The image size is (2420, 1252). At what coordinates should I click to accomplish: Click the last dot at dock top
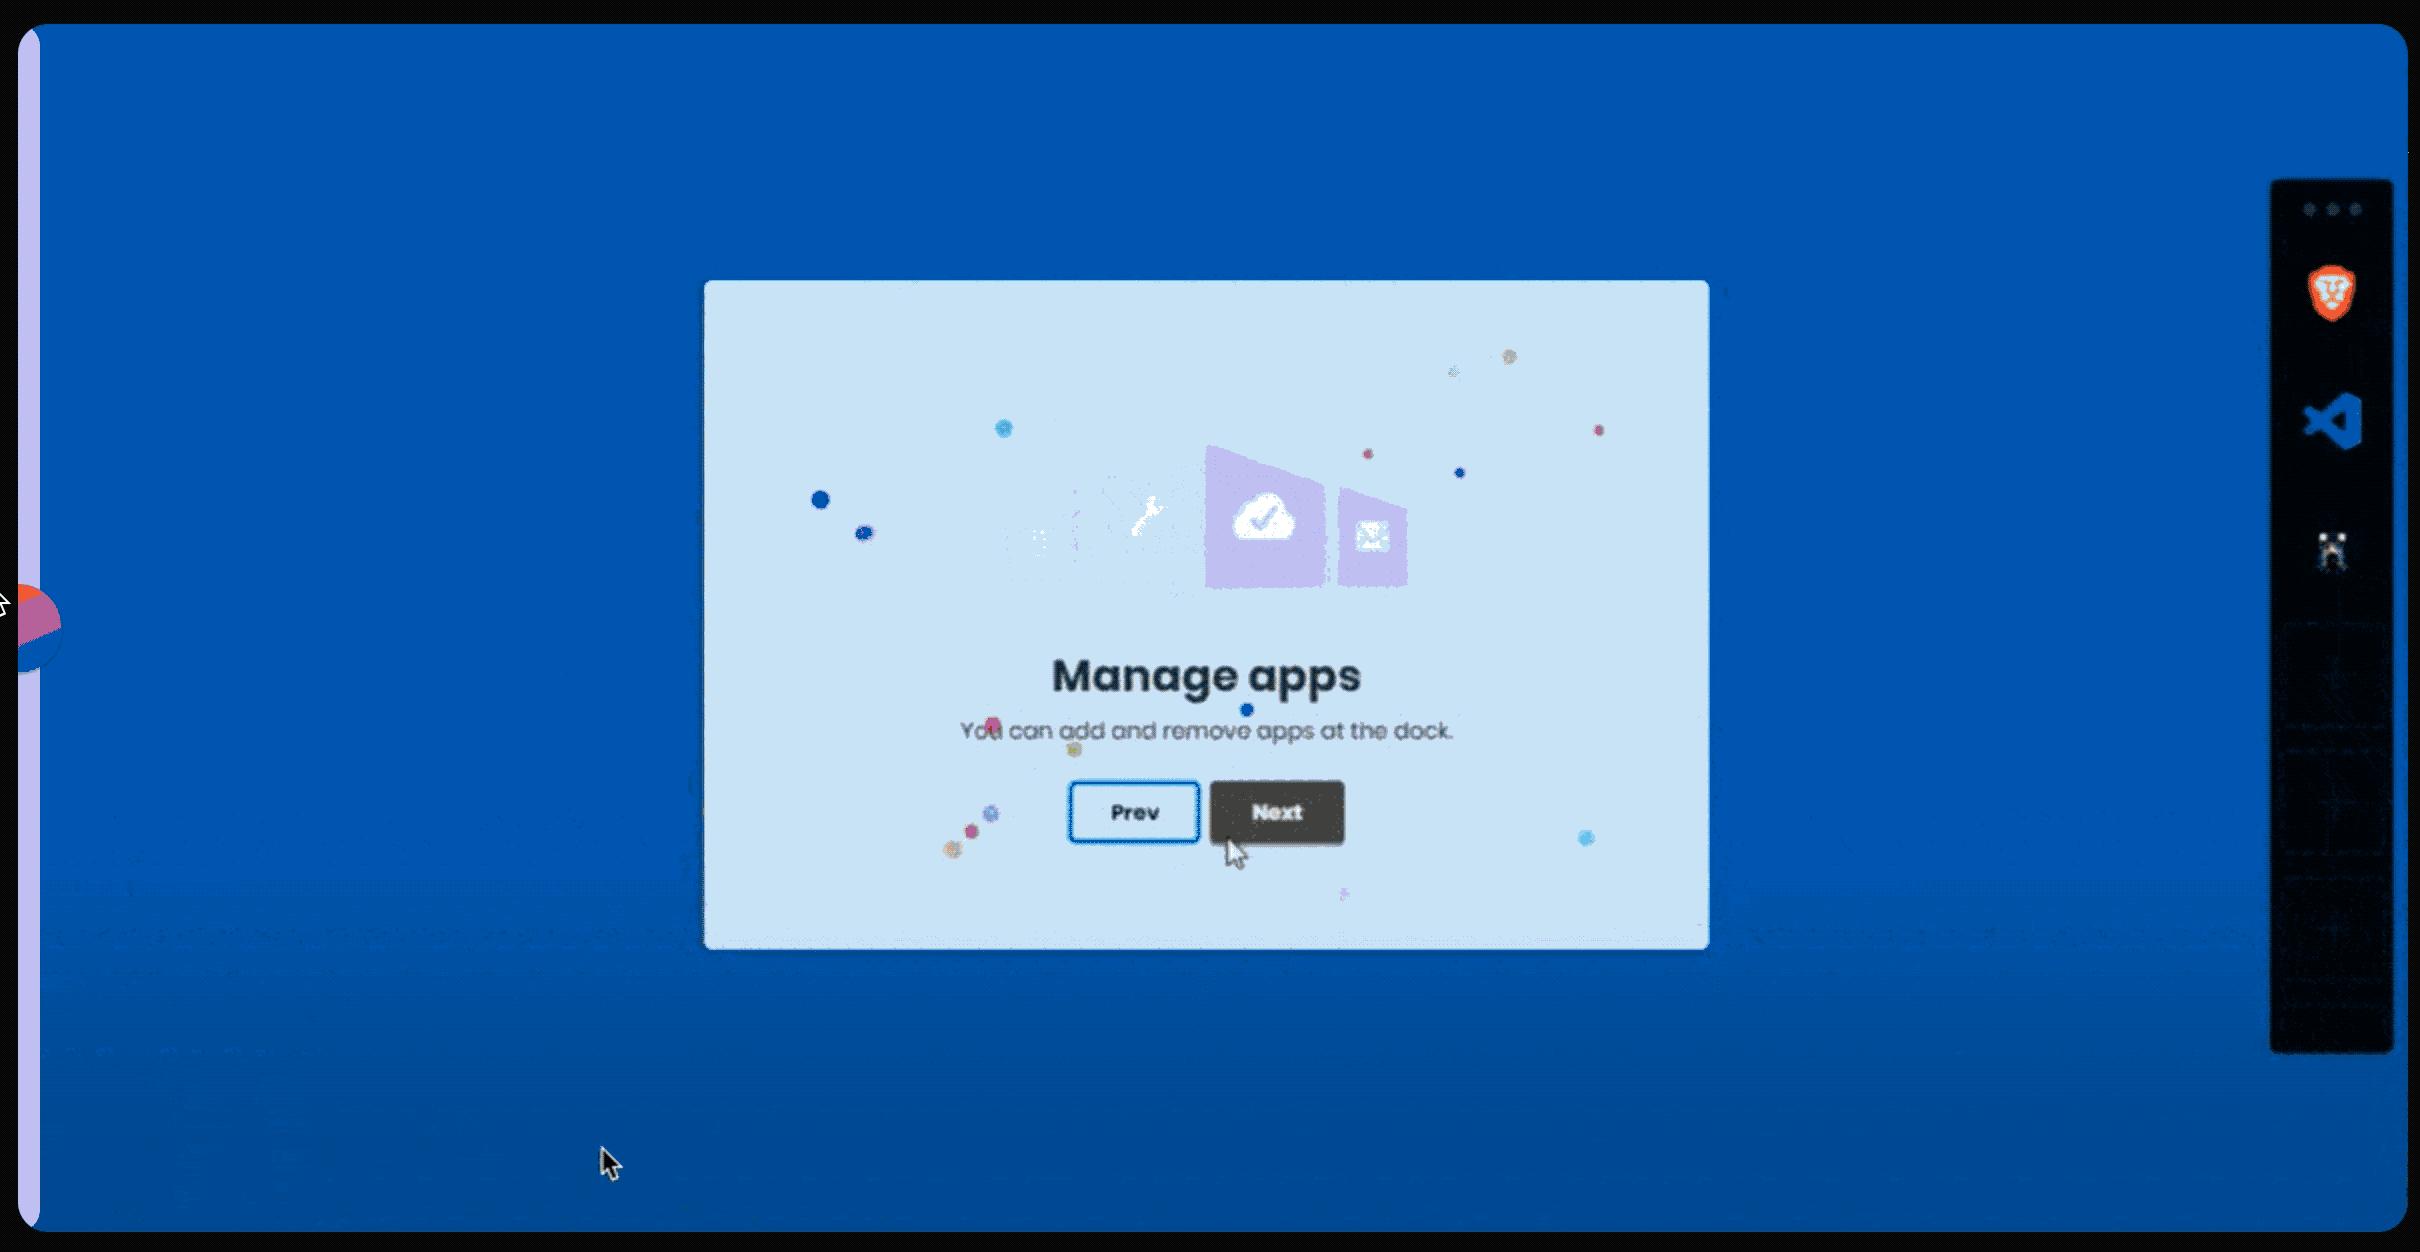pyautogui.click(x=2355, y=209)
